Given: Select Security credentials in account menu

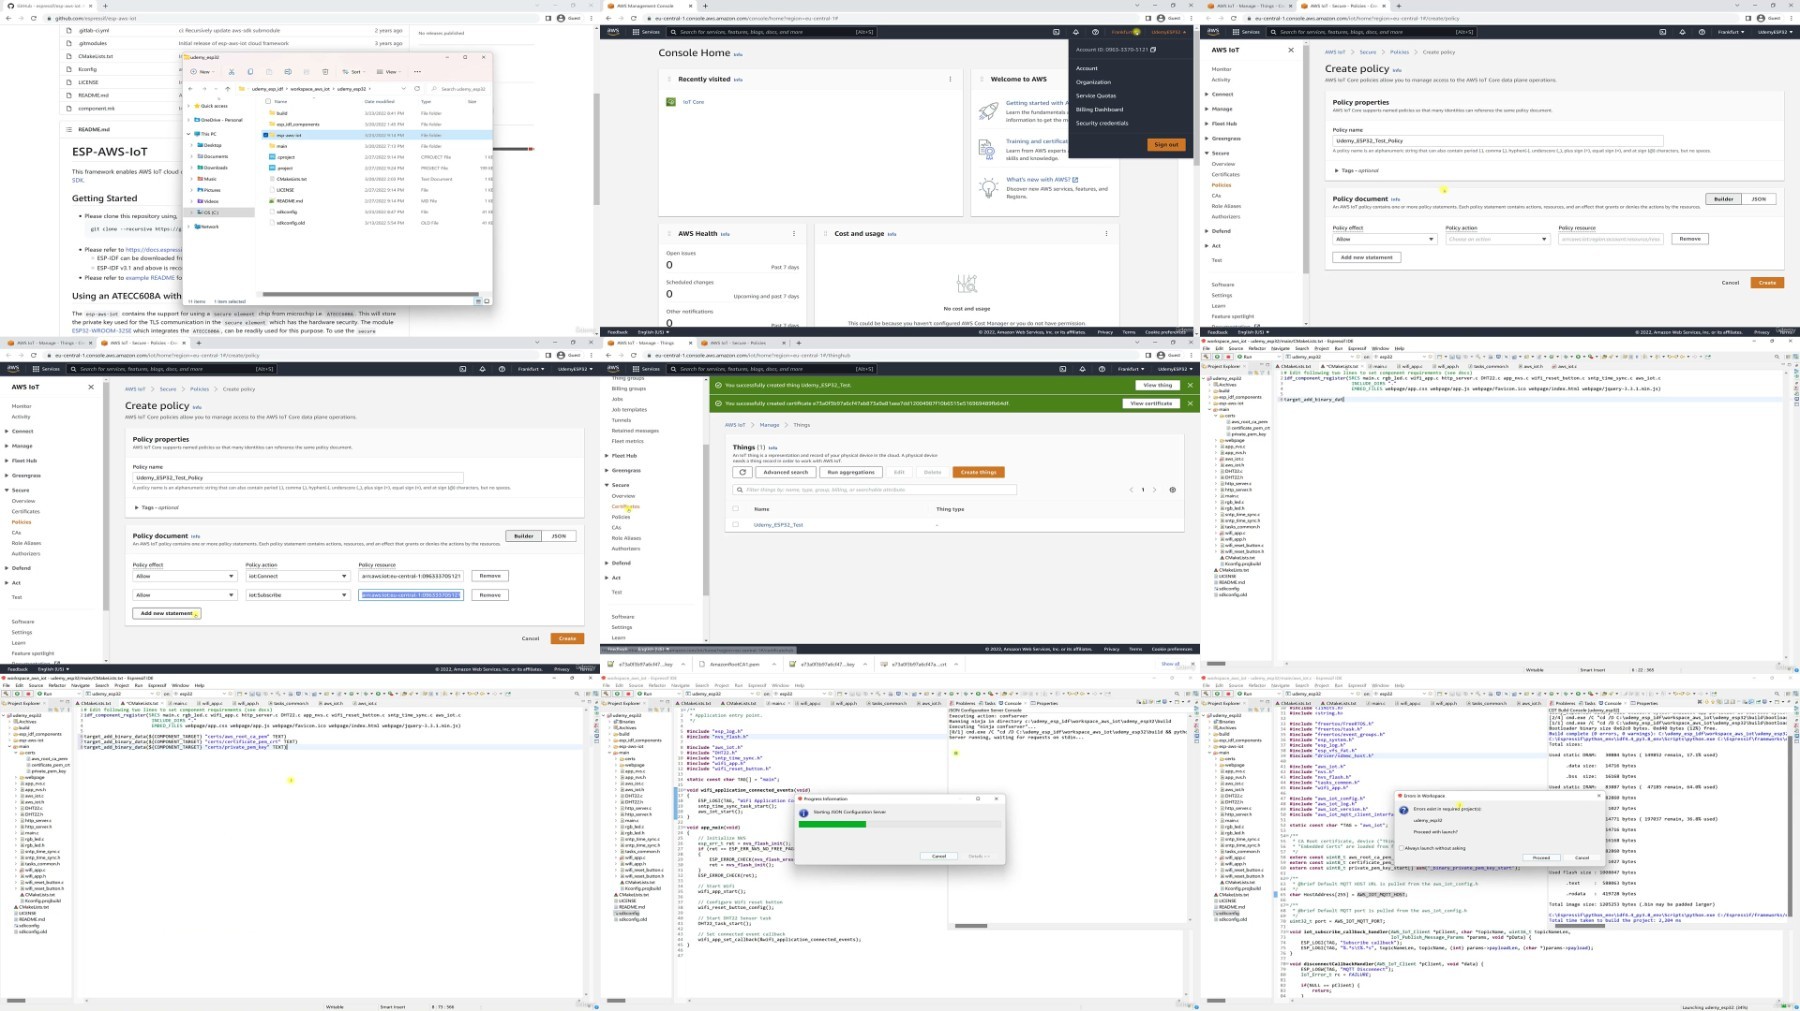Looking at the screenshot, I should point(1101,123).
